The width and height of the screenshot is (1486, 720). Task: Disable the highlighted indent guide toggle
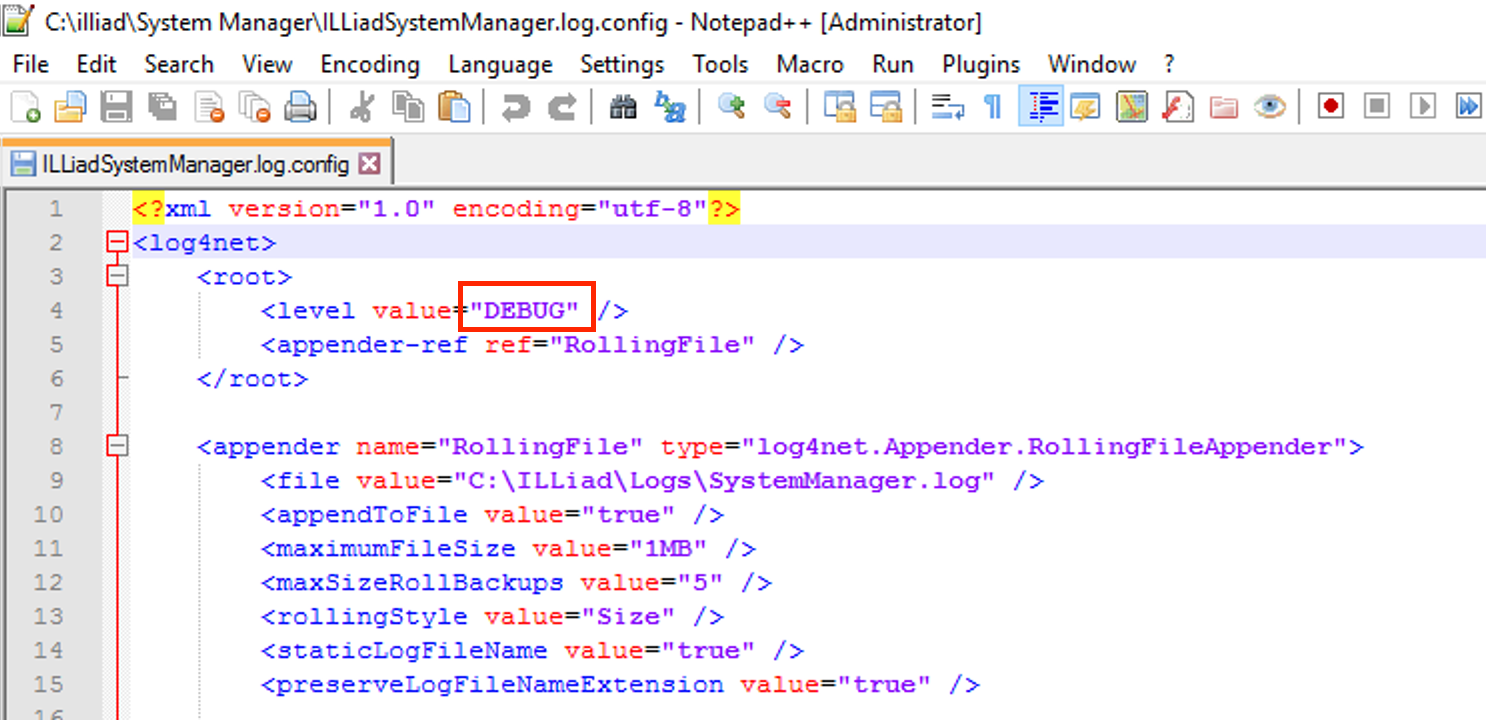click(1040, 105)
